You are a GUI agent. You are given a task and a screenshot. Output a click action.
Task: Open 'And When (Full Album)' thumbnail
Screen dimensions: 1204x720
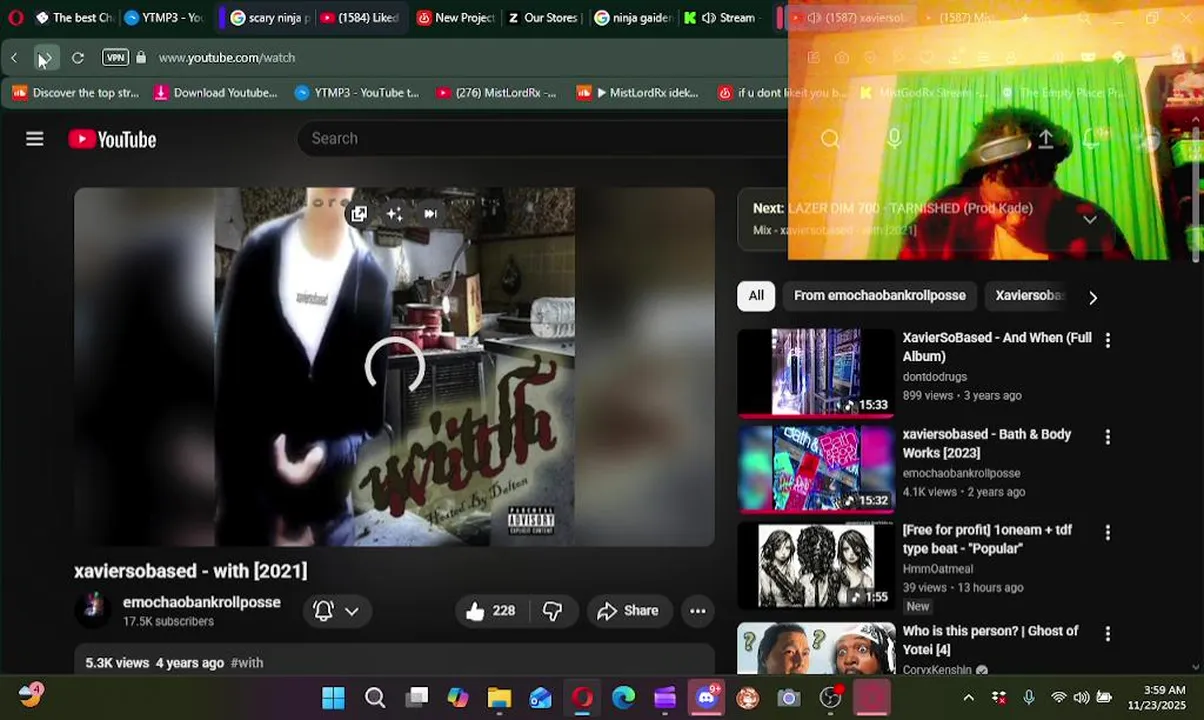coord(816,372)
